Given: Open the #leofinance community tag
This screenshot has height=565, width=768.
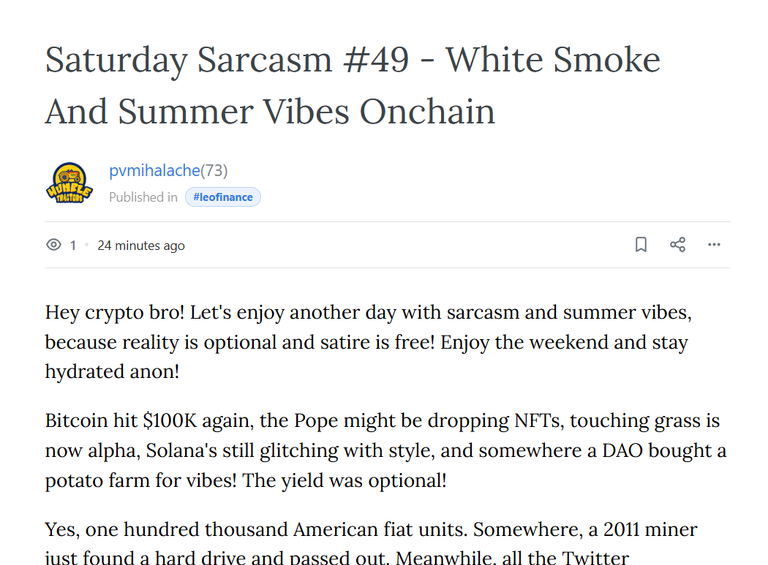Looking at the screenshot, I should (223, 197).
